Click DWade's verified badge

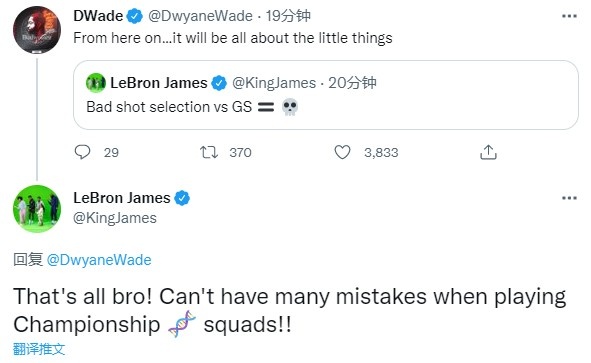(x=135, y=16)
